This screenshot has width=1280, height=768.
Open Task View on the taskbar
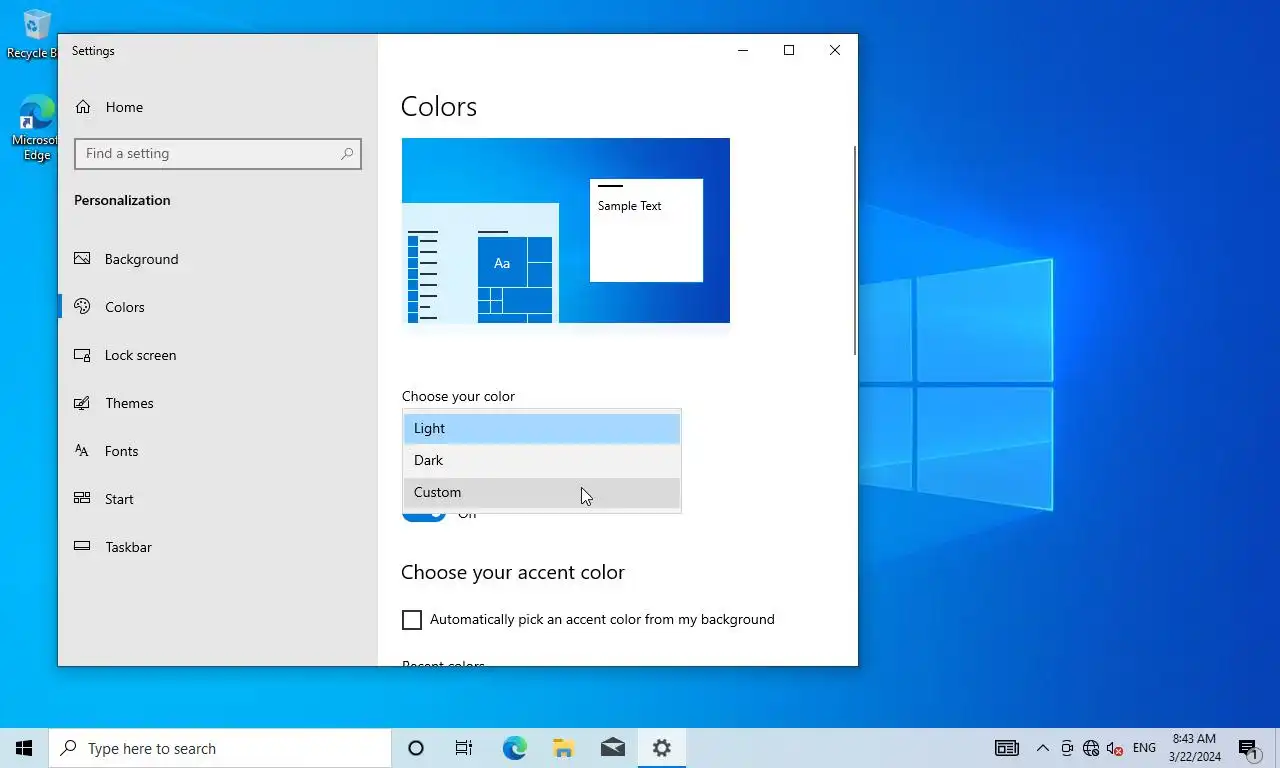coord(464,748)
